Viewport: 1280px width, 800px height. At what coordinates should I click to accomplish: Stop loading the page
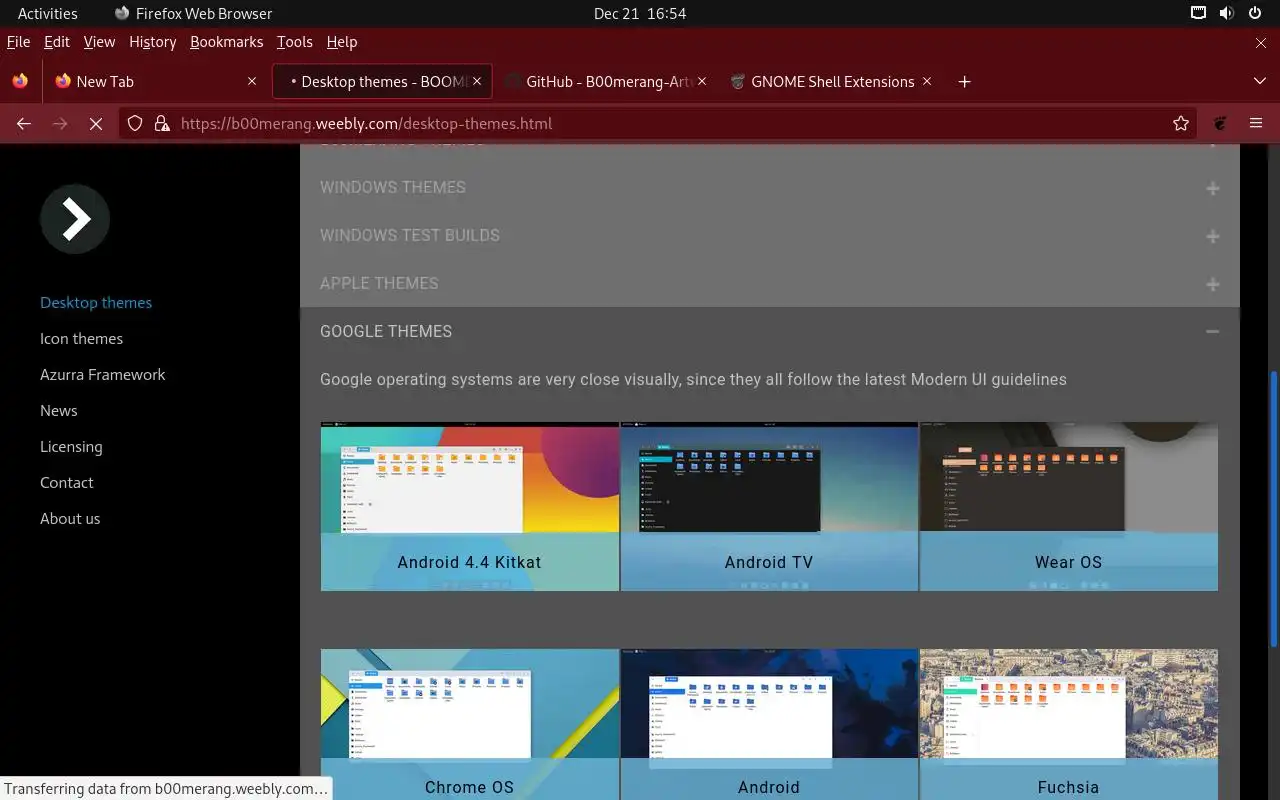click(x=96, y=123)
